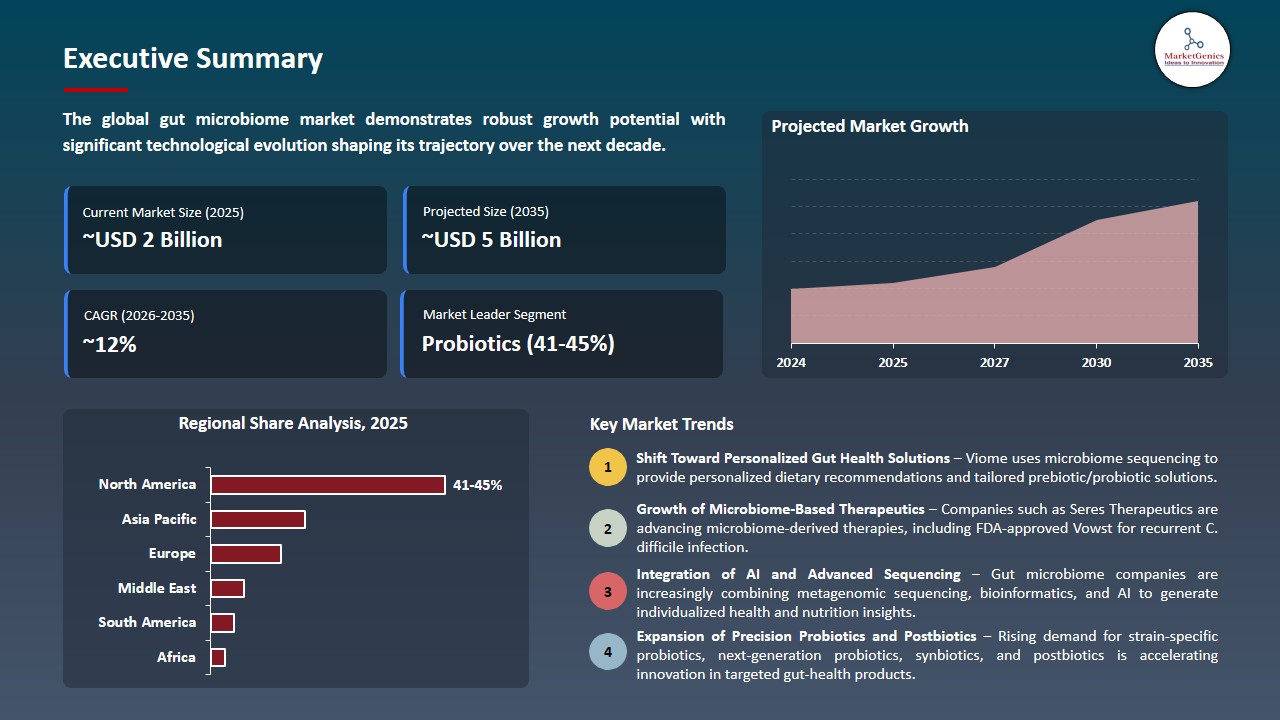Click the North America bar

click(x=328, y=485)
